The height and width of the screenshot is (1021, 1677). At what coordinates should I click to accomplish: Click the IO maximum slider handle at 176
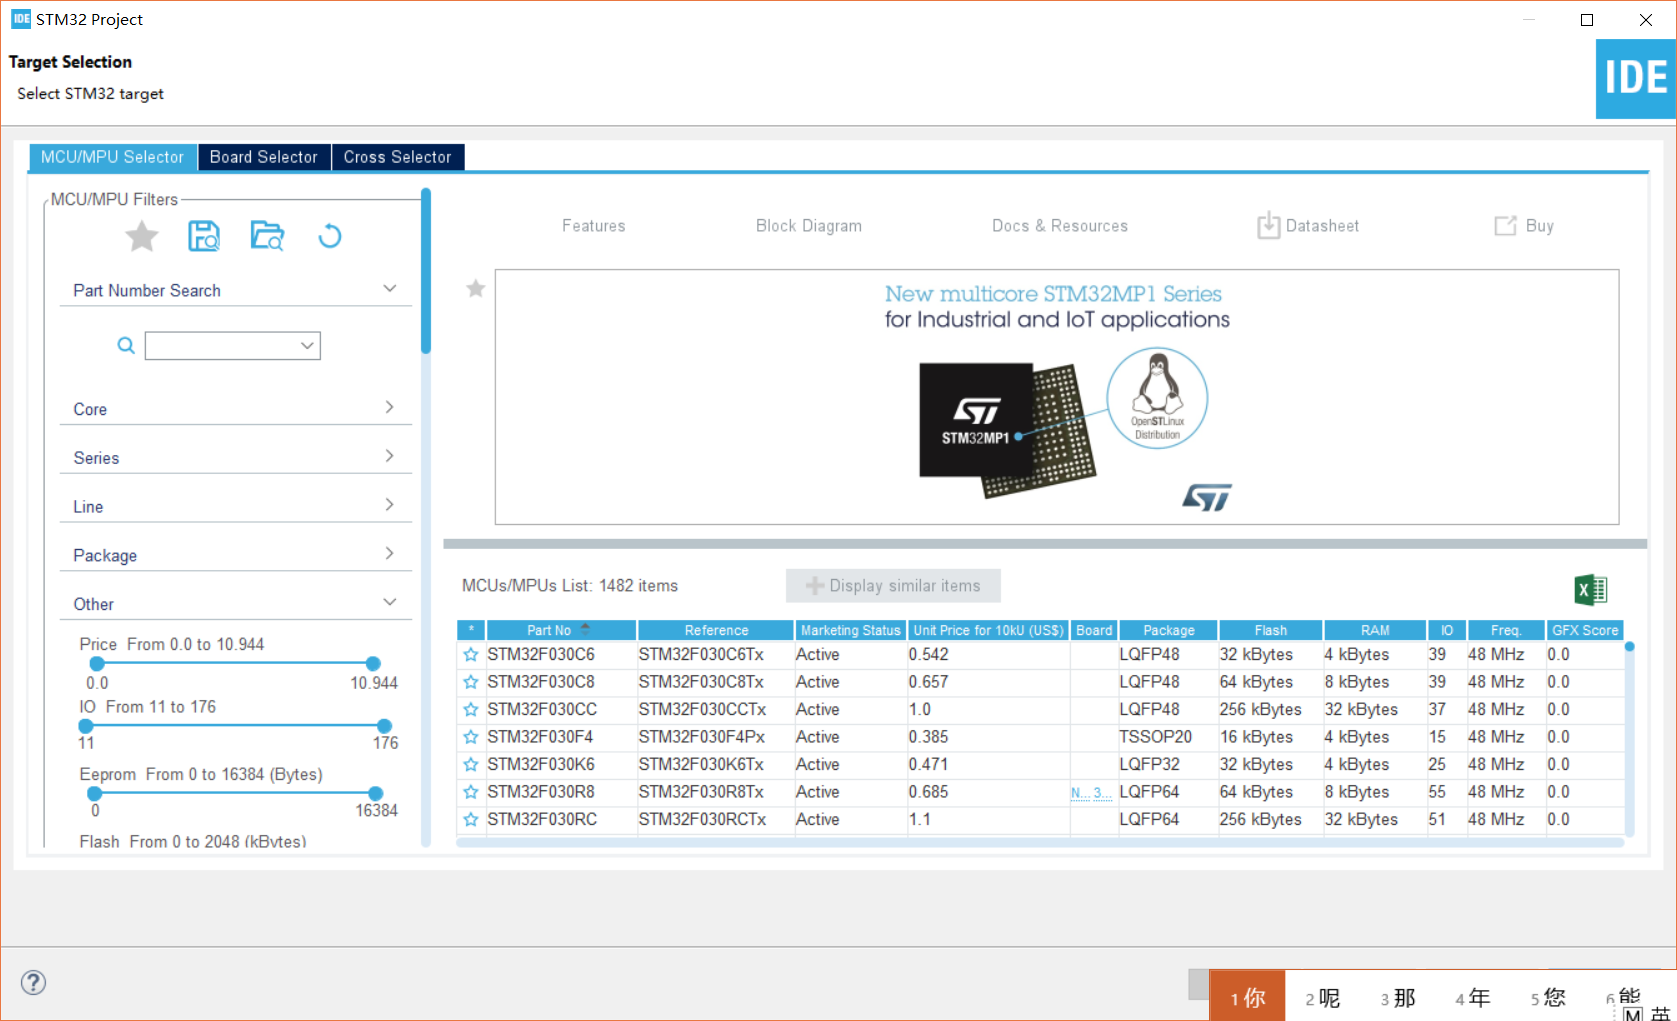(x=384, y=725)
